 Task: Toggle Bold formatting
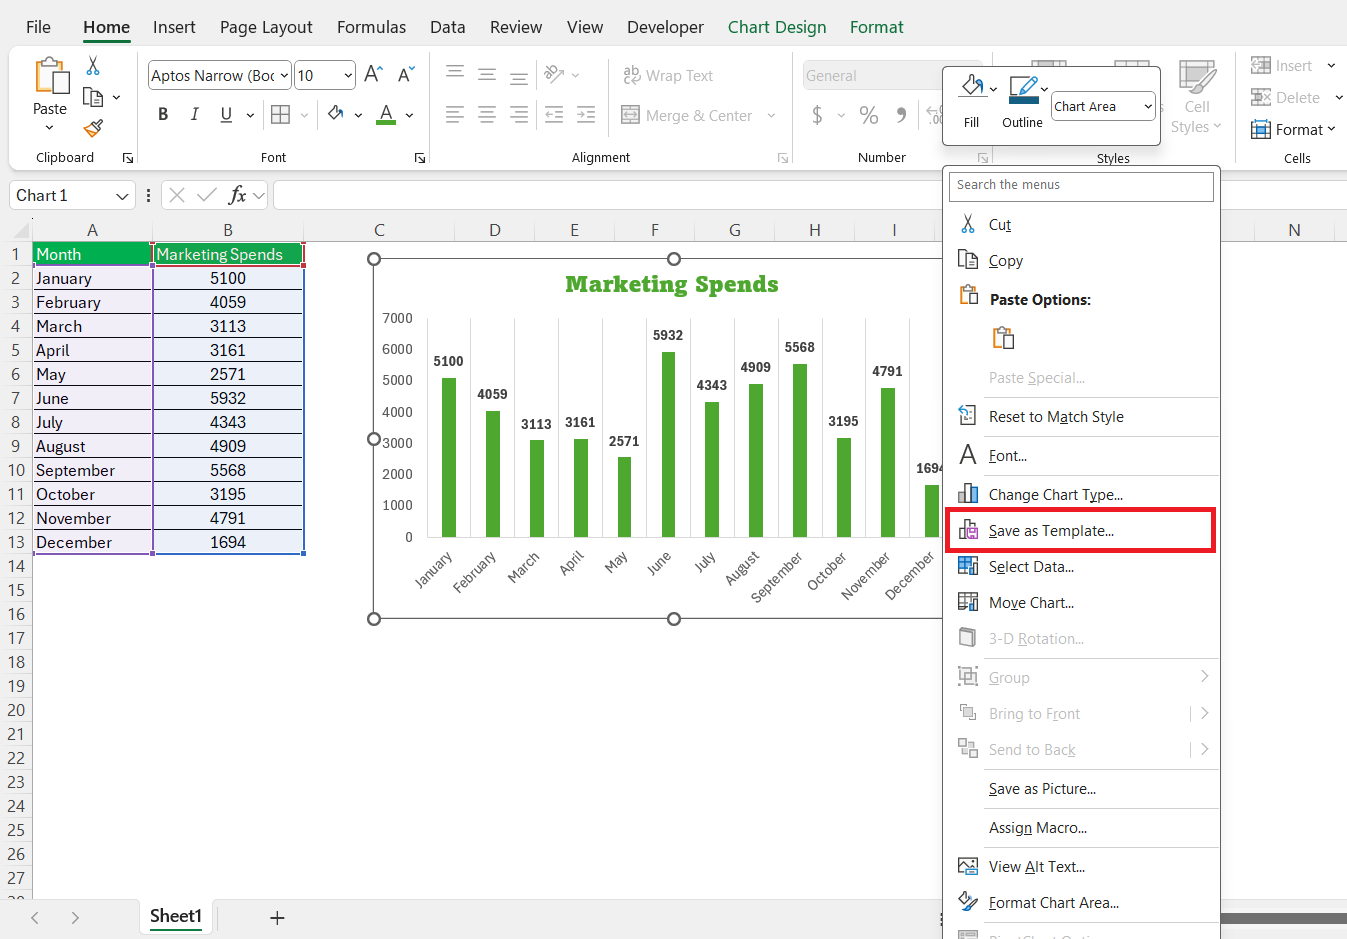(x=163, y=115)
